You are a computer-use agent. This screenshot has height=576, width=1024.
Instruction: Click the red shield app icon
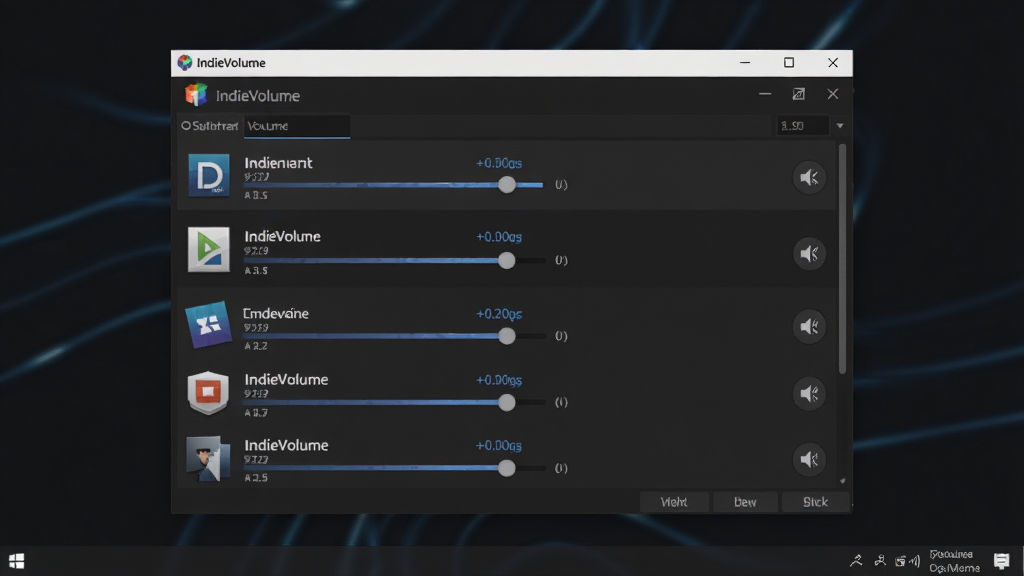tap(208, 392)
